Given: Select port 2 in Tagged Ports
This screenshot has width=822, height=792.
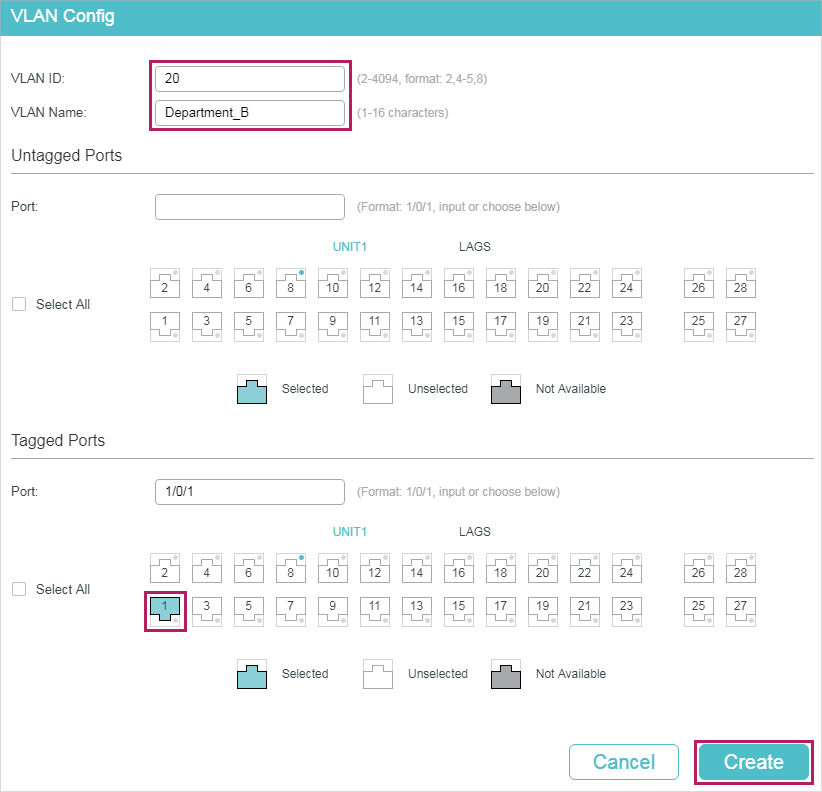Looking at the screenshot, I should point(165,568).
